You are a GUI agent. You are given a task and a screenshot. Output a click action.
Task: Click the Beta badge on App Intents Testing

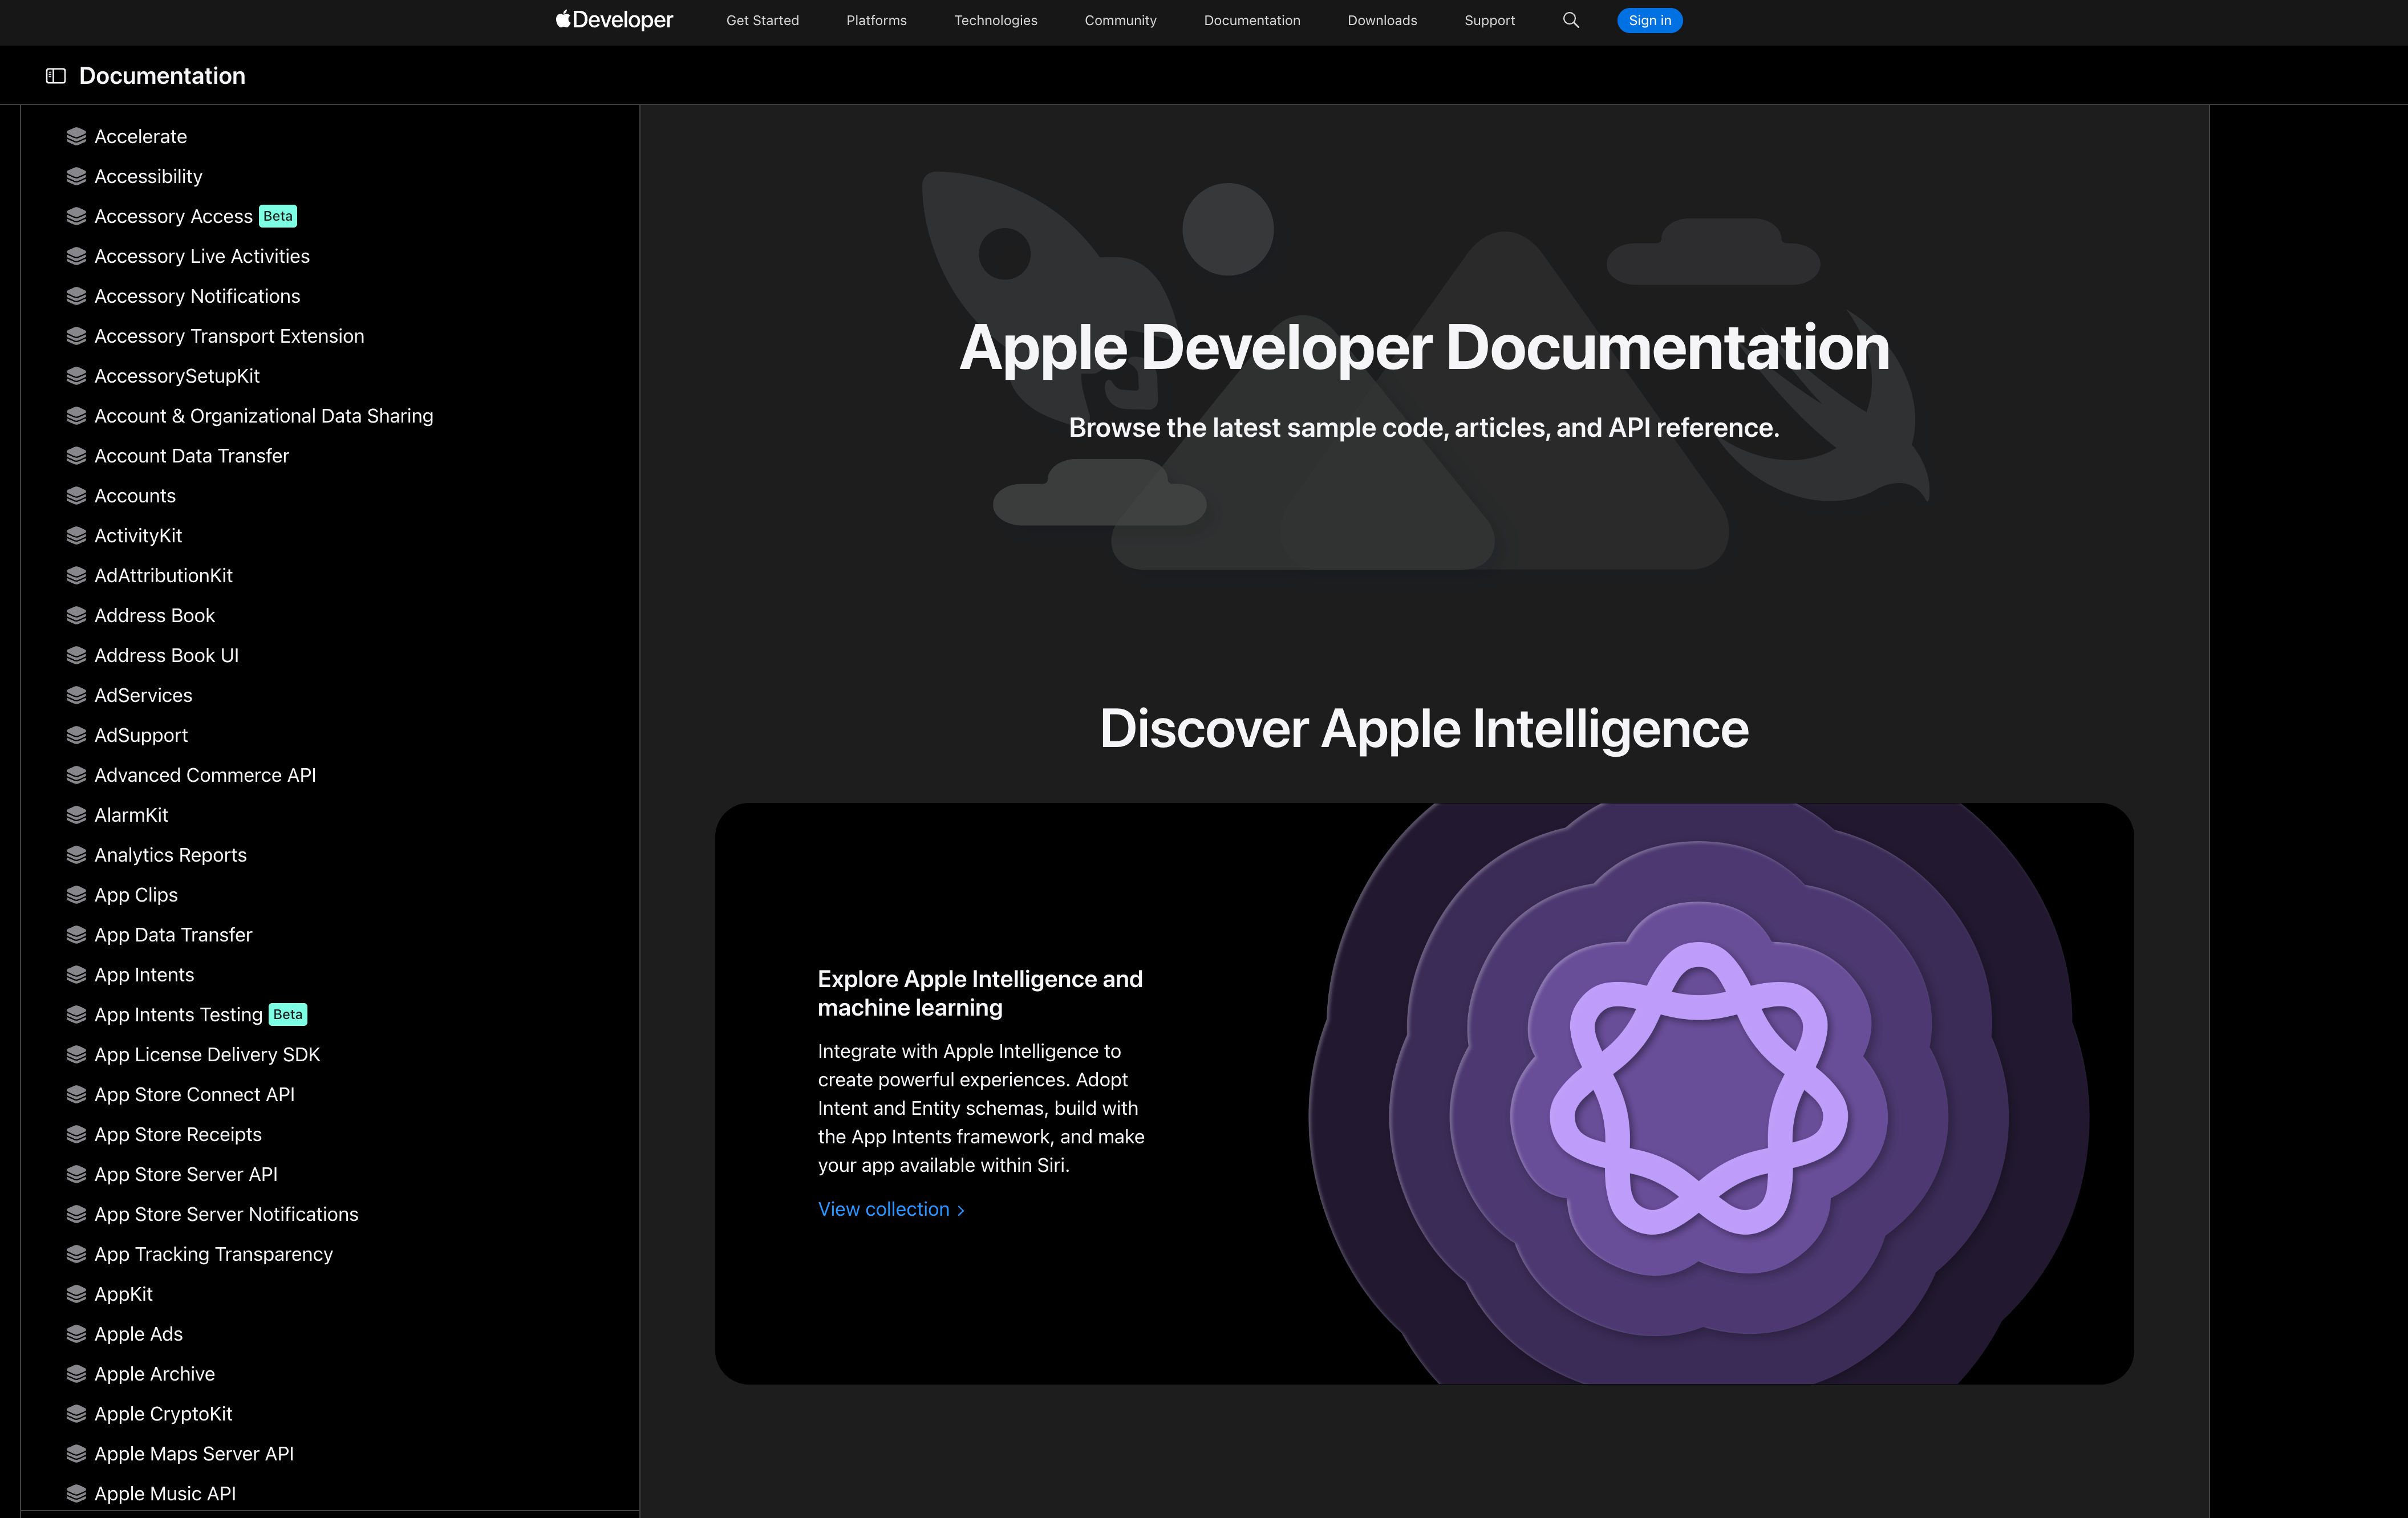click(288, 1015)
